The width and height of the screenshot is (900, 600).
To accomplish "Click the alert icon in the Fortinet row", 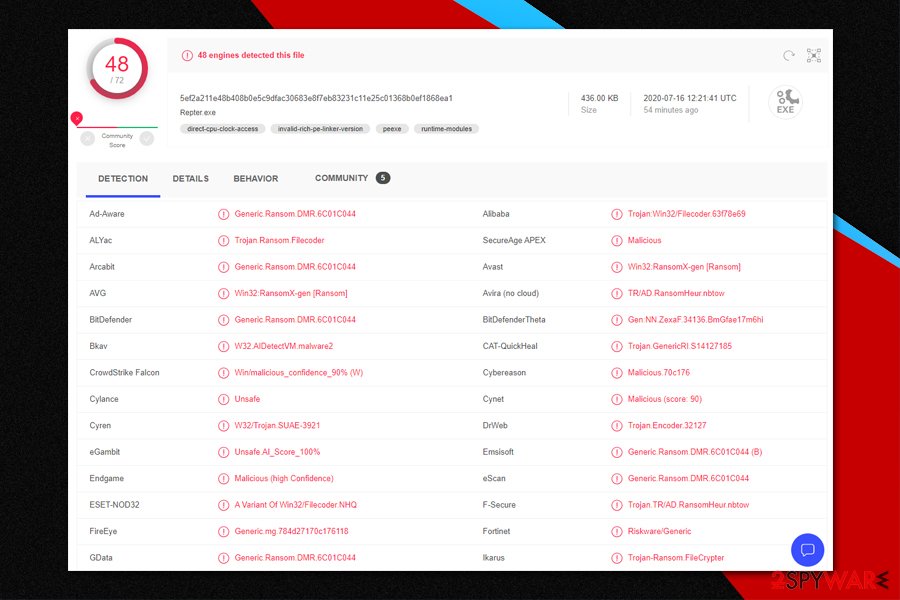I will 616,532.
